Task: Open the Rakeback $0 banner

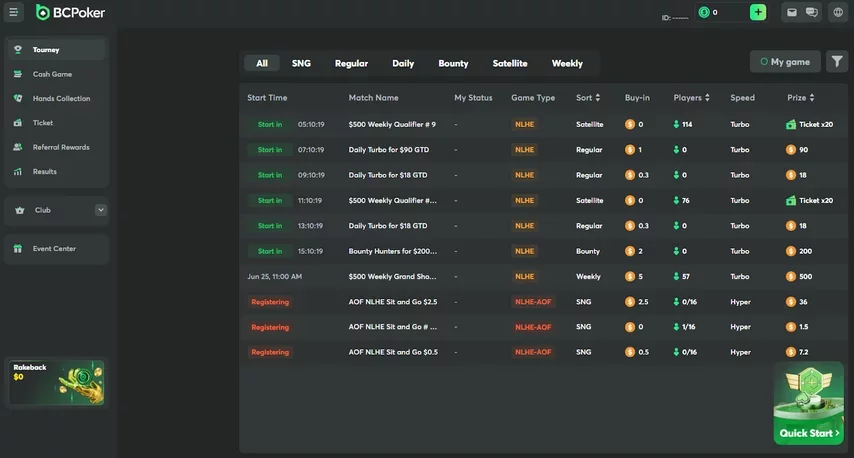Action: click(57, 383)
